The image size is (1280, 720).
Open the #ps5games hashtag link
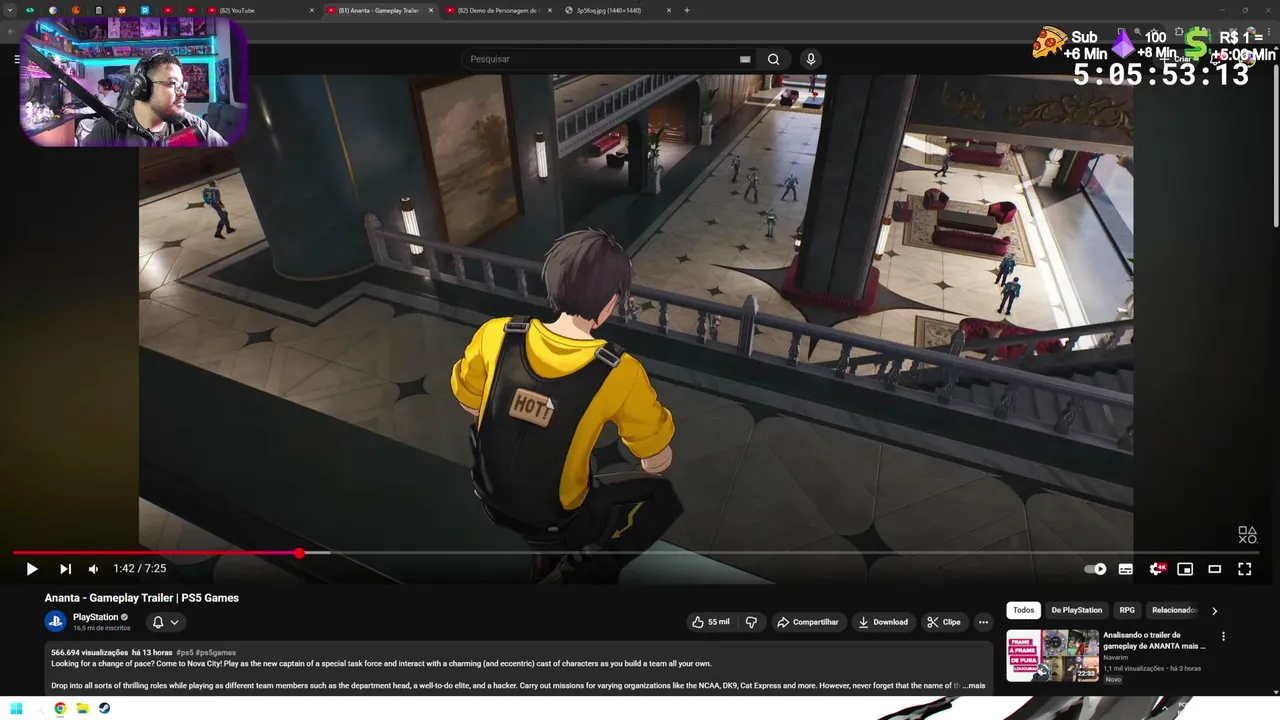coord(216,653)
